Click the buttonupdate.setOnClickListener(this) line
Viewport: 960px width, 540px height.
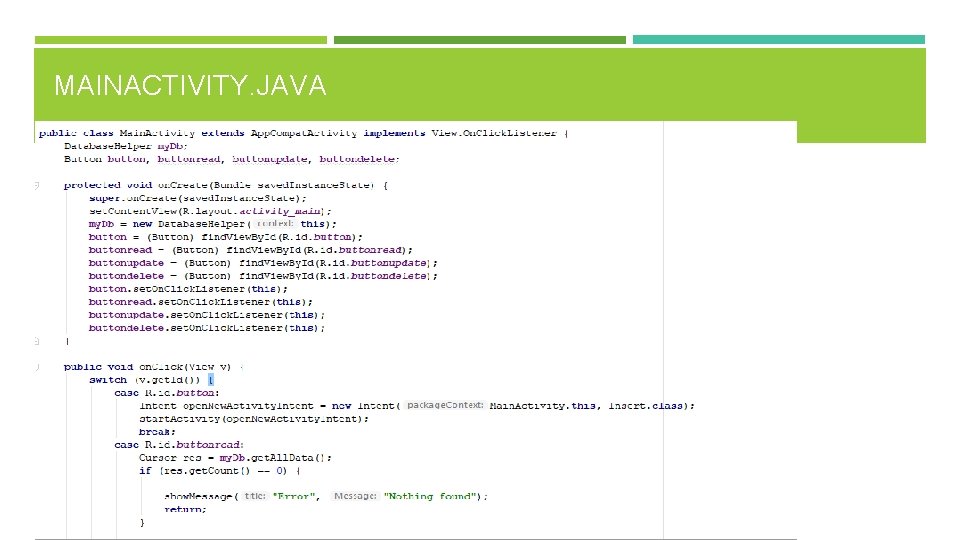point(206,315)
